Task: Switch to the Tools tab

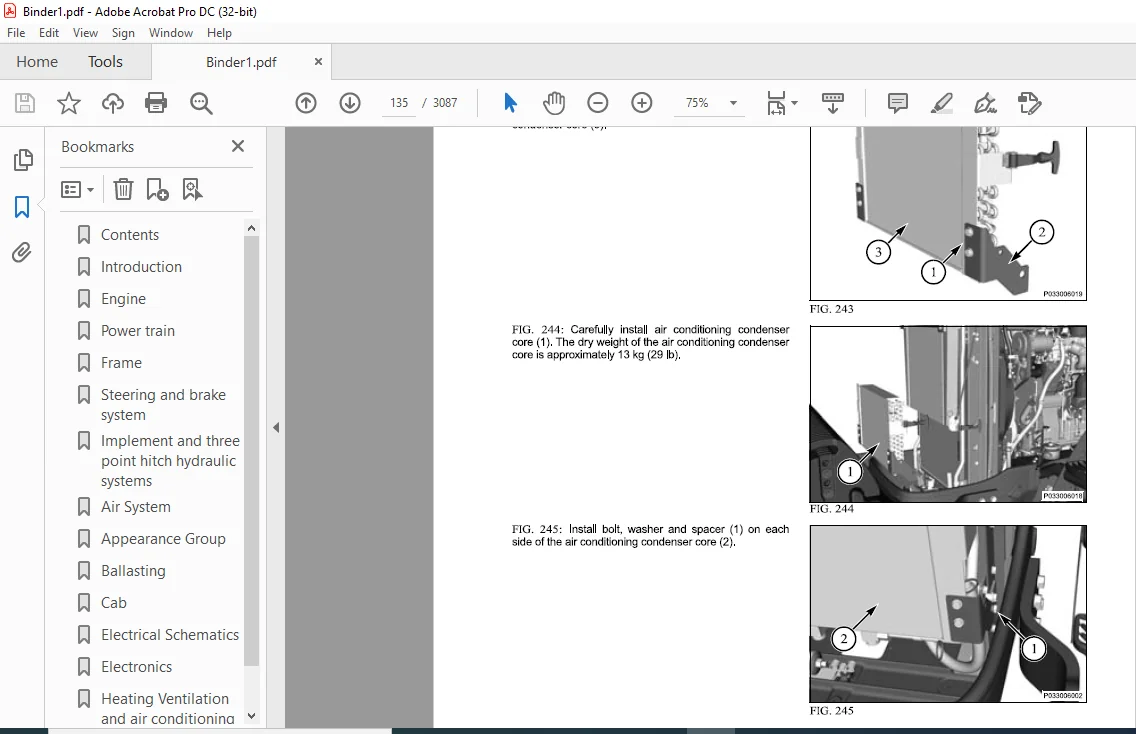Action: pos(105,62)
